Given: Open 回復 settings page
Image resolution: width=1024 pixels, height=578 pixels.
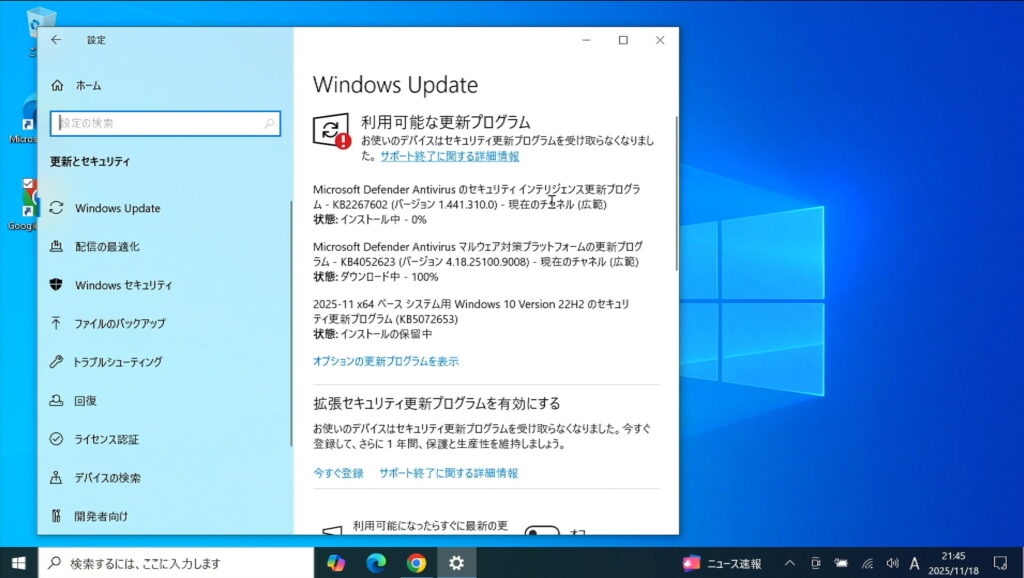Looking at the screenshot, I should click(x=86, y=401).
